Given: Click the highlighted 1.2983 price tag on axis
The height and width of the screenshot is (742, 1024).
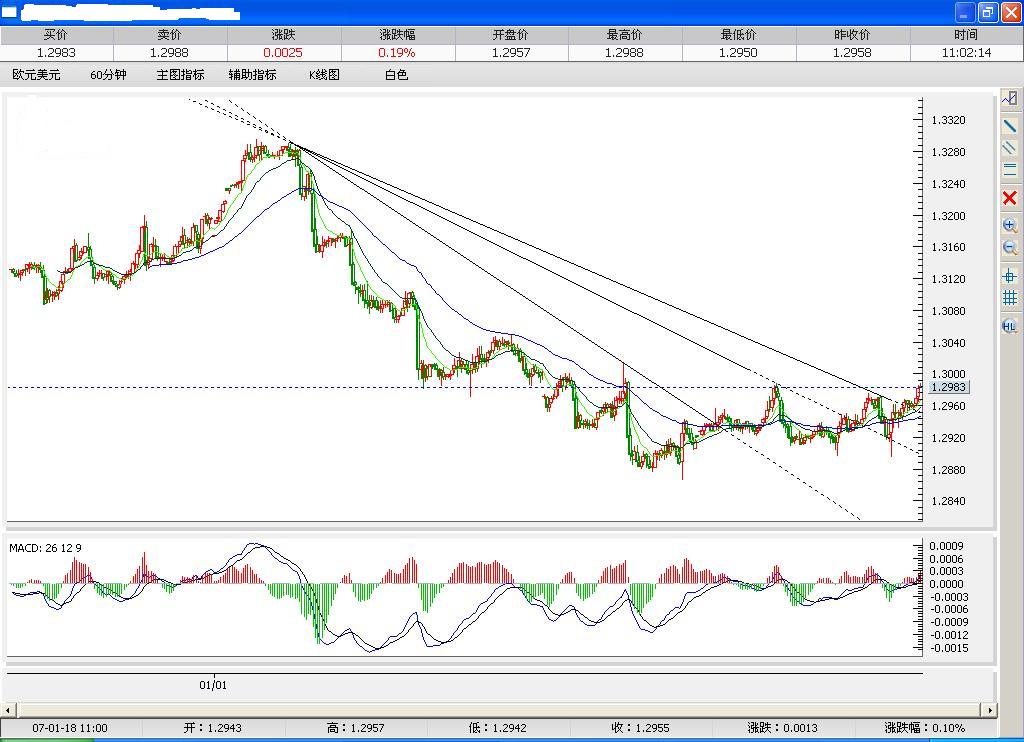Looking at the screenshot, I should point(947,387).
